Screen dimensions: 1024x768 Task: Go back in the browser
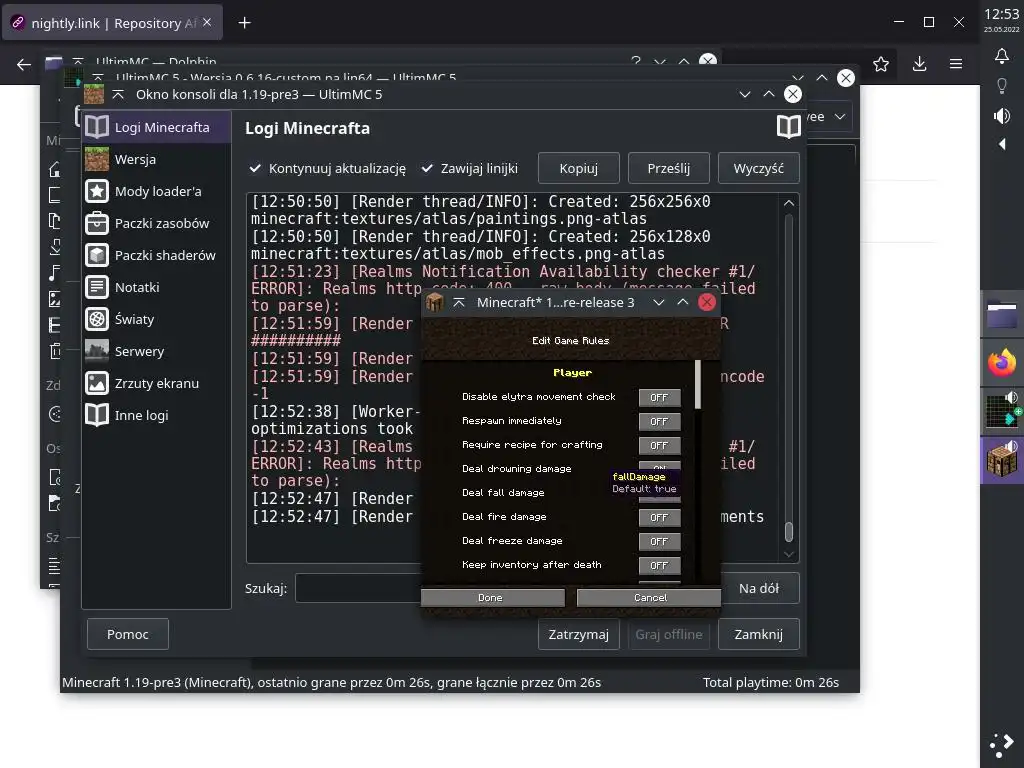pos(24,64)
